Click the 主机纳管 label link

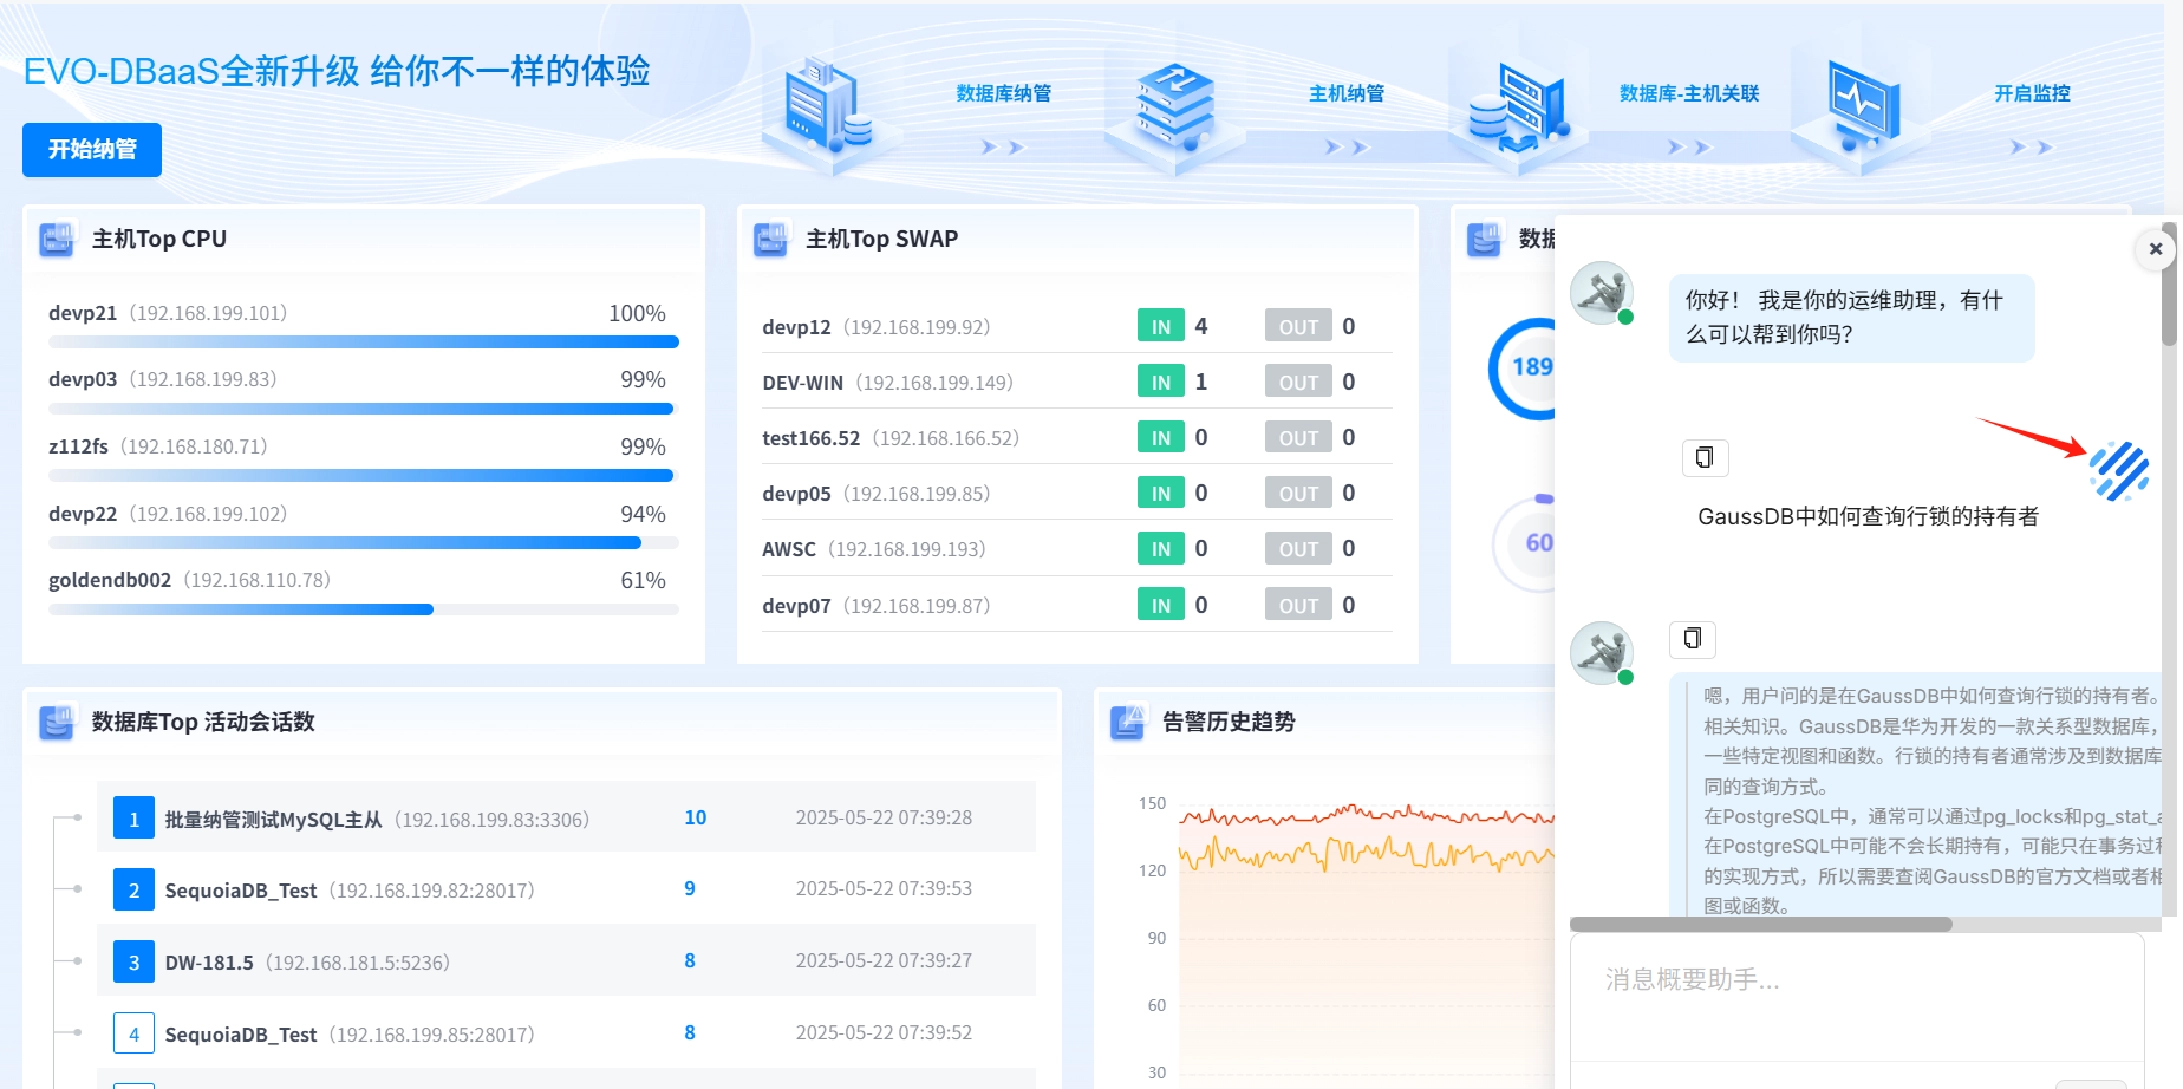point(1346,93)
